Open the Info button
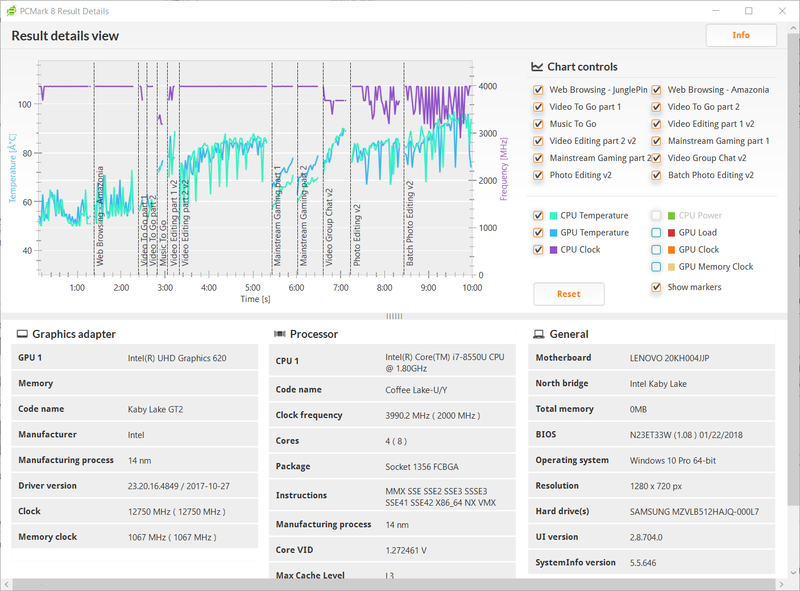 pyautogui.click(x=741, y=35)
